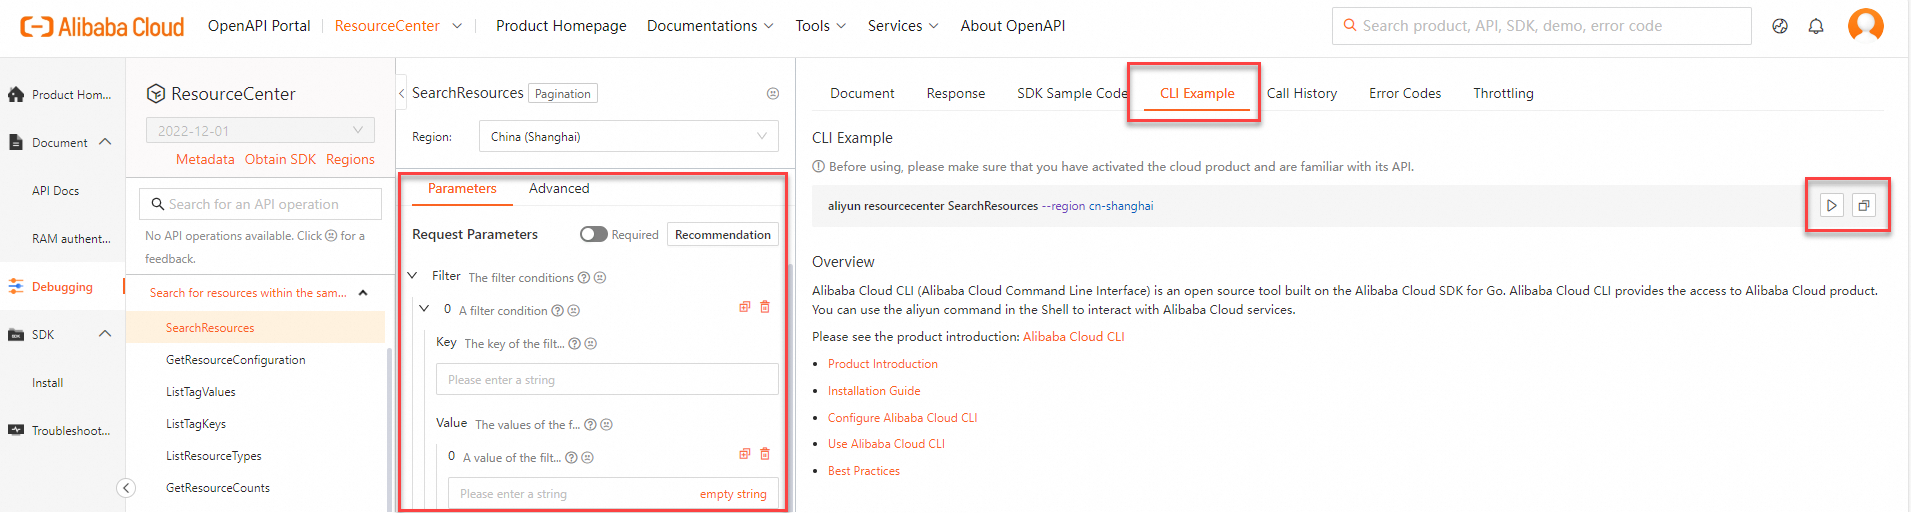The width and height of the screenshot is (1911, 513).
Task: Open the Obtain SDK link
Action: [280, 159]
